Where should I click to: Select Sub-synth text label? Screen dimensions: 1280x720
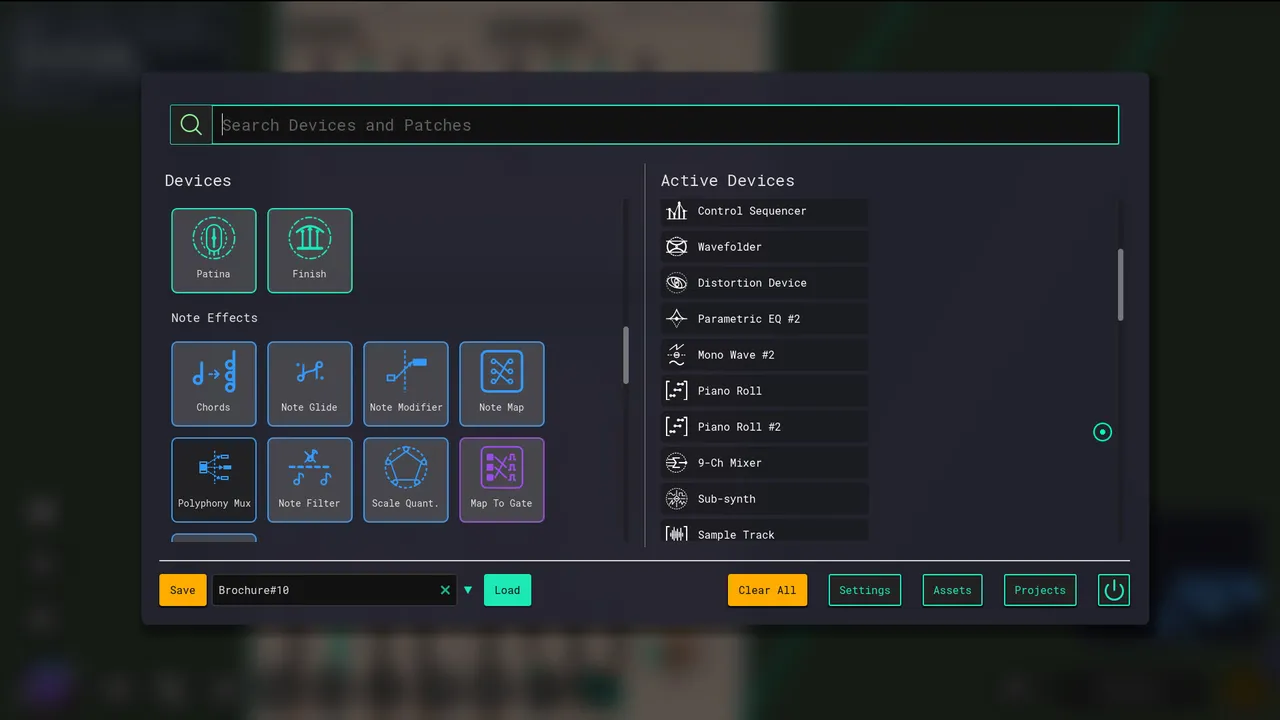click(x=727, y=499)
